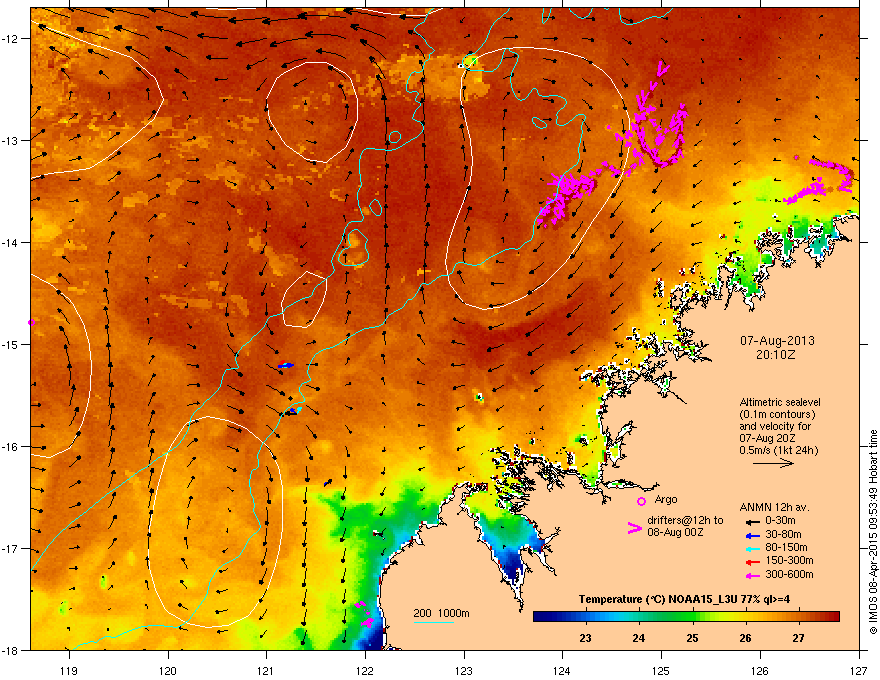Click the 'Argo' legend label
The image size is (880, 680).
coord(666,499)
